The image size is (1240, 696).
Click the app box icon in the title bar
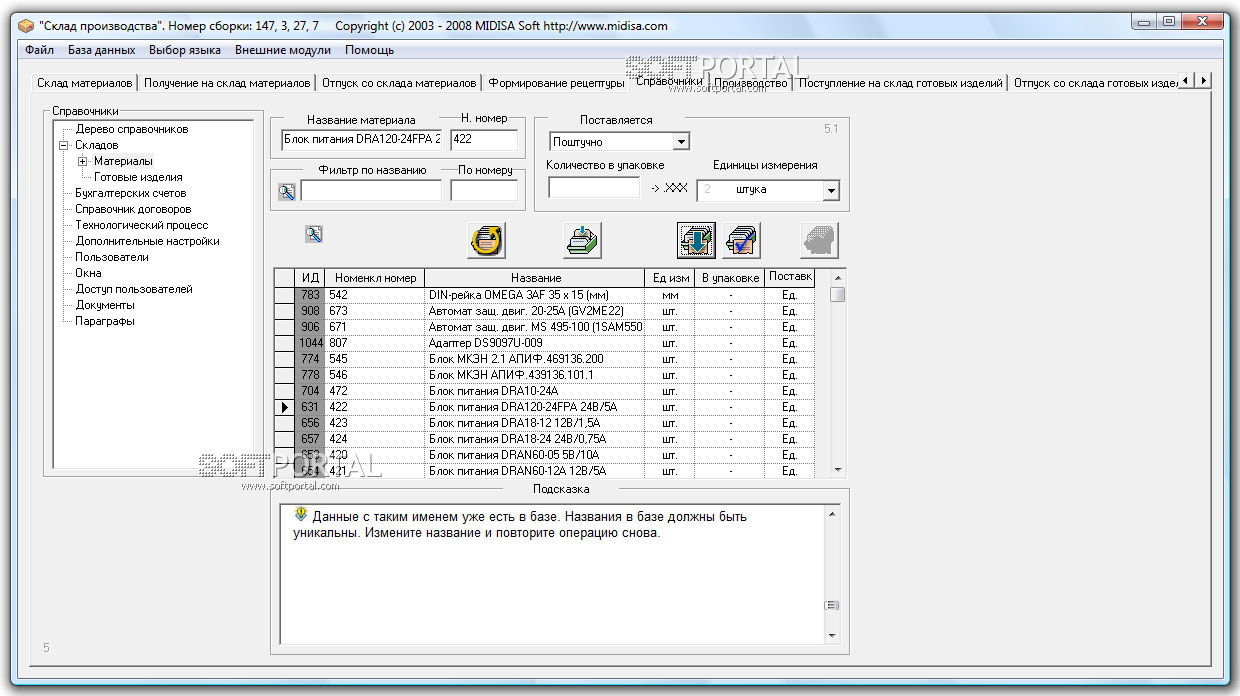coord(26,26)
